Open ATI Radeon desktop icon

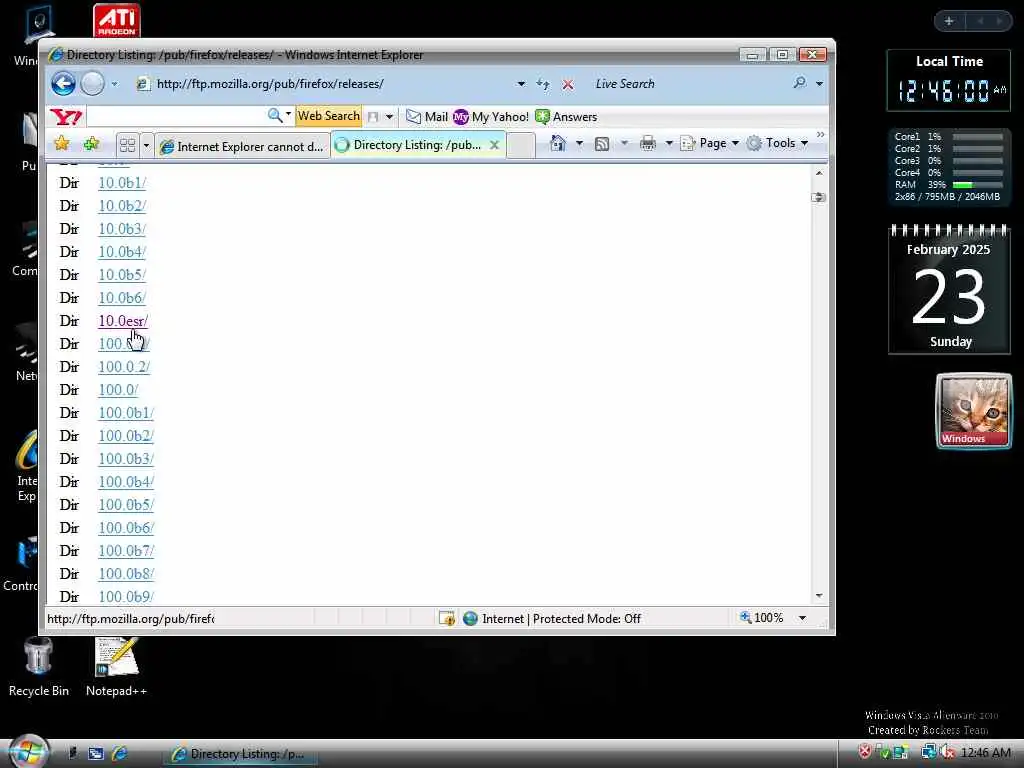[117, 21]
